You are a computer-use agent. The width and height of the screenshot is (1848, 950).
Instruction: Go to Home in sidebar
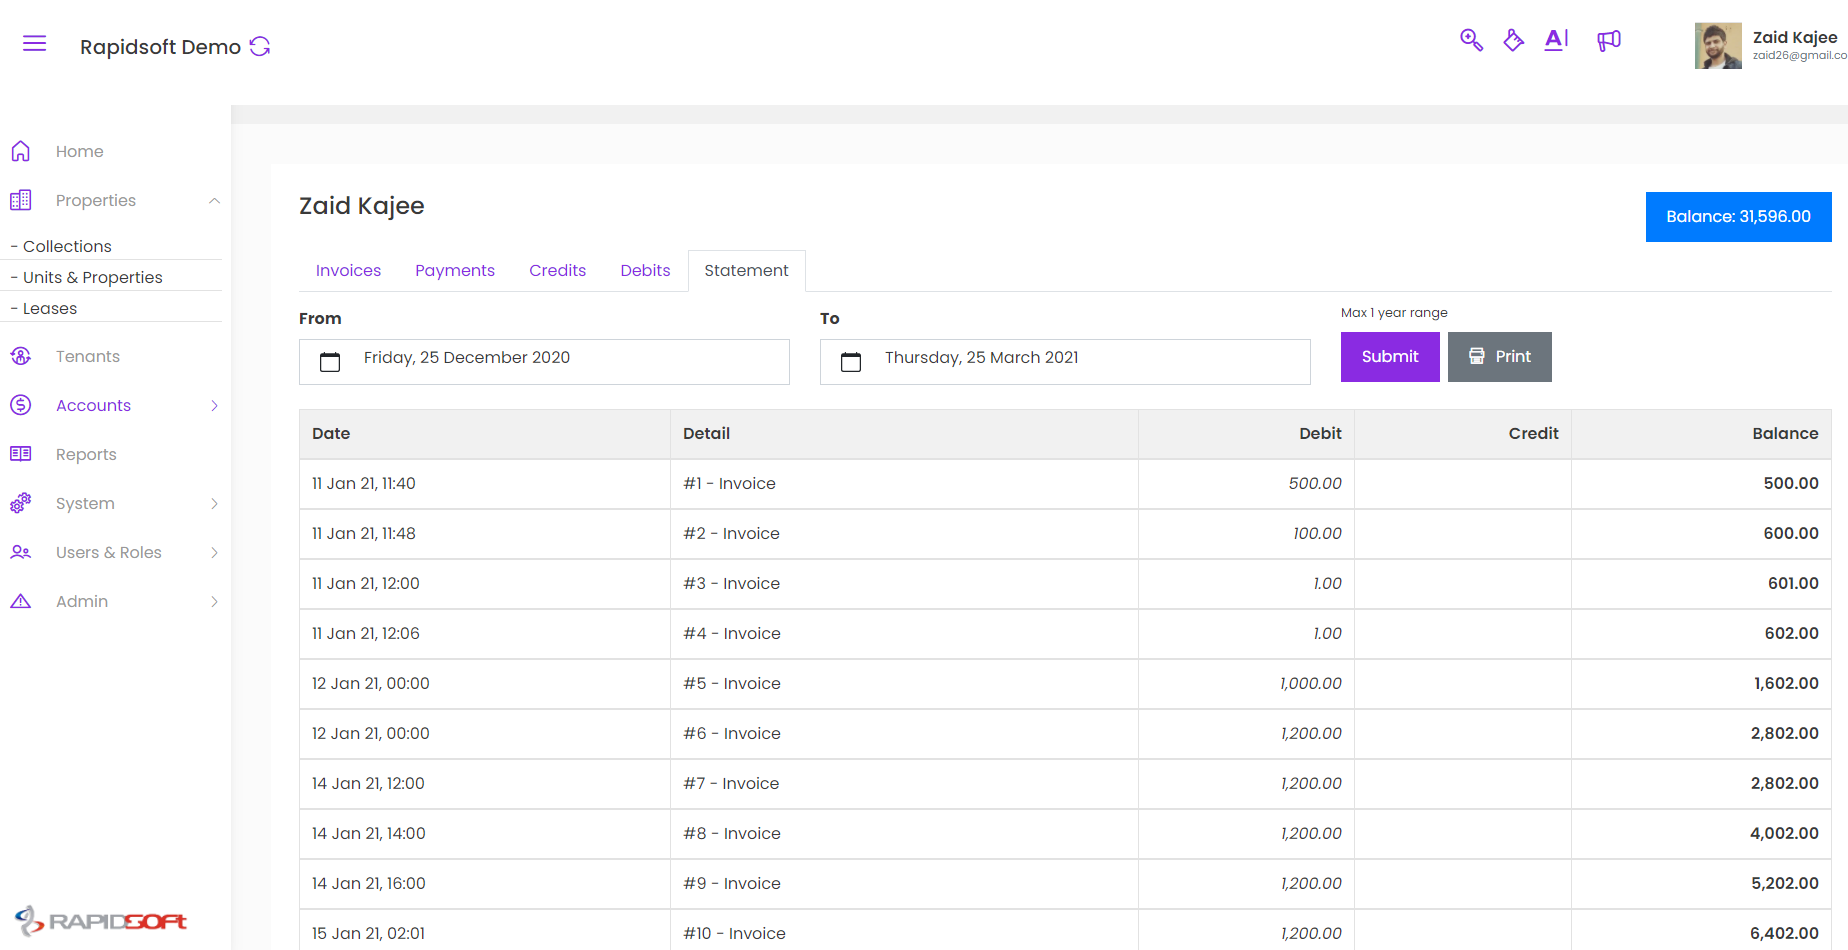tap(80, 151)
